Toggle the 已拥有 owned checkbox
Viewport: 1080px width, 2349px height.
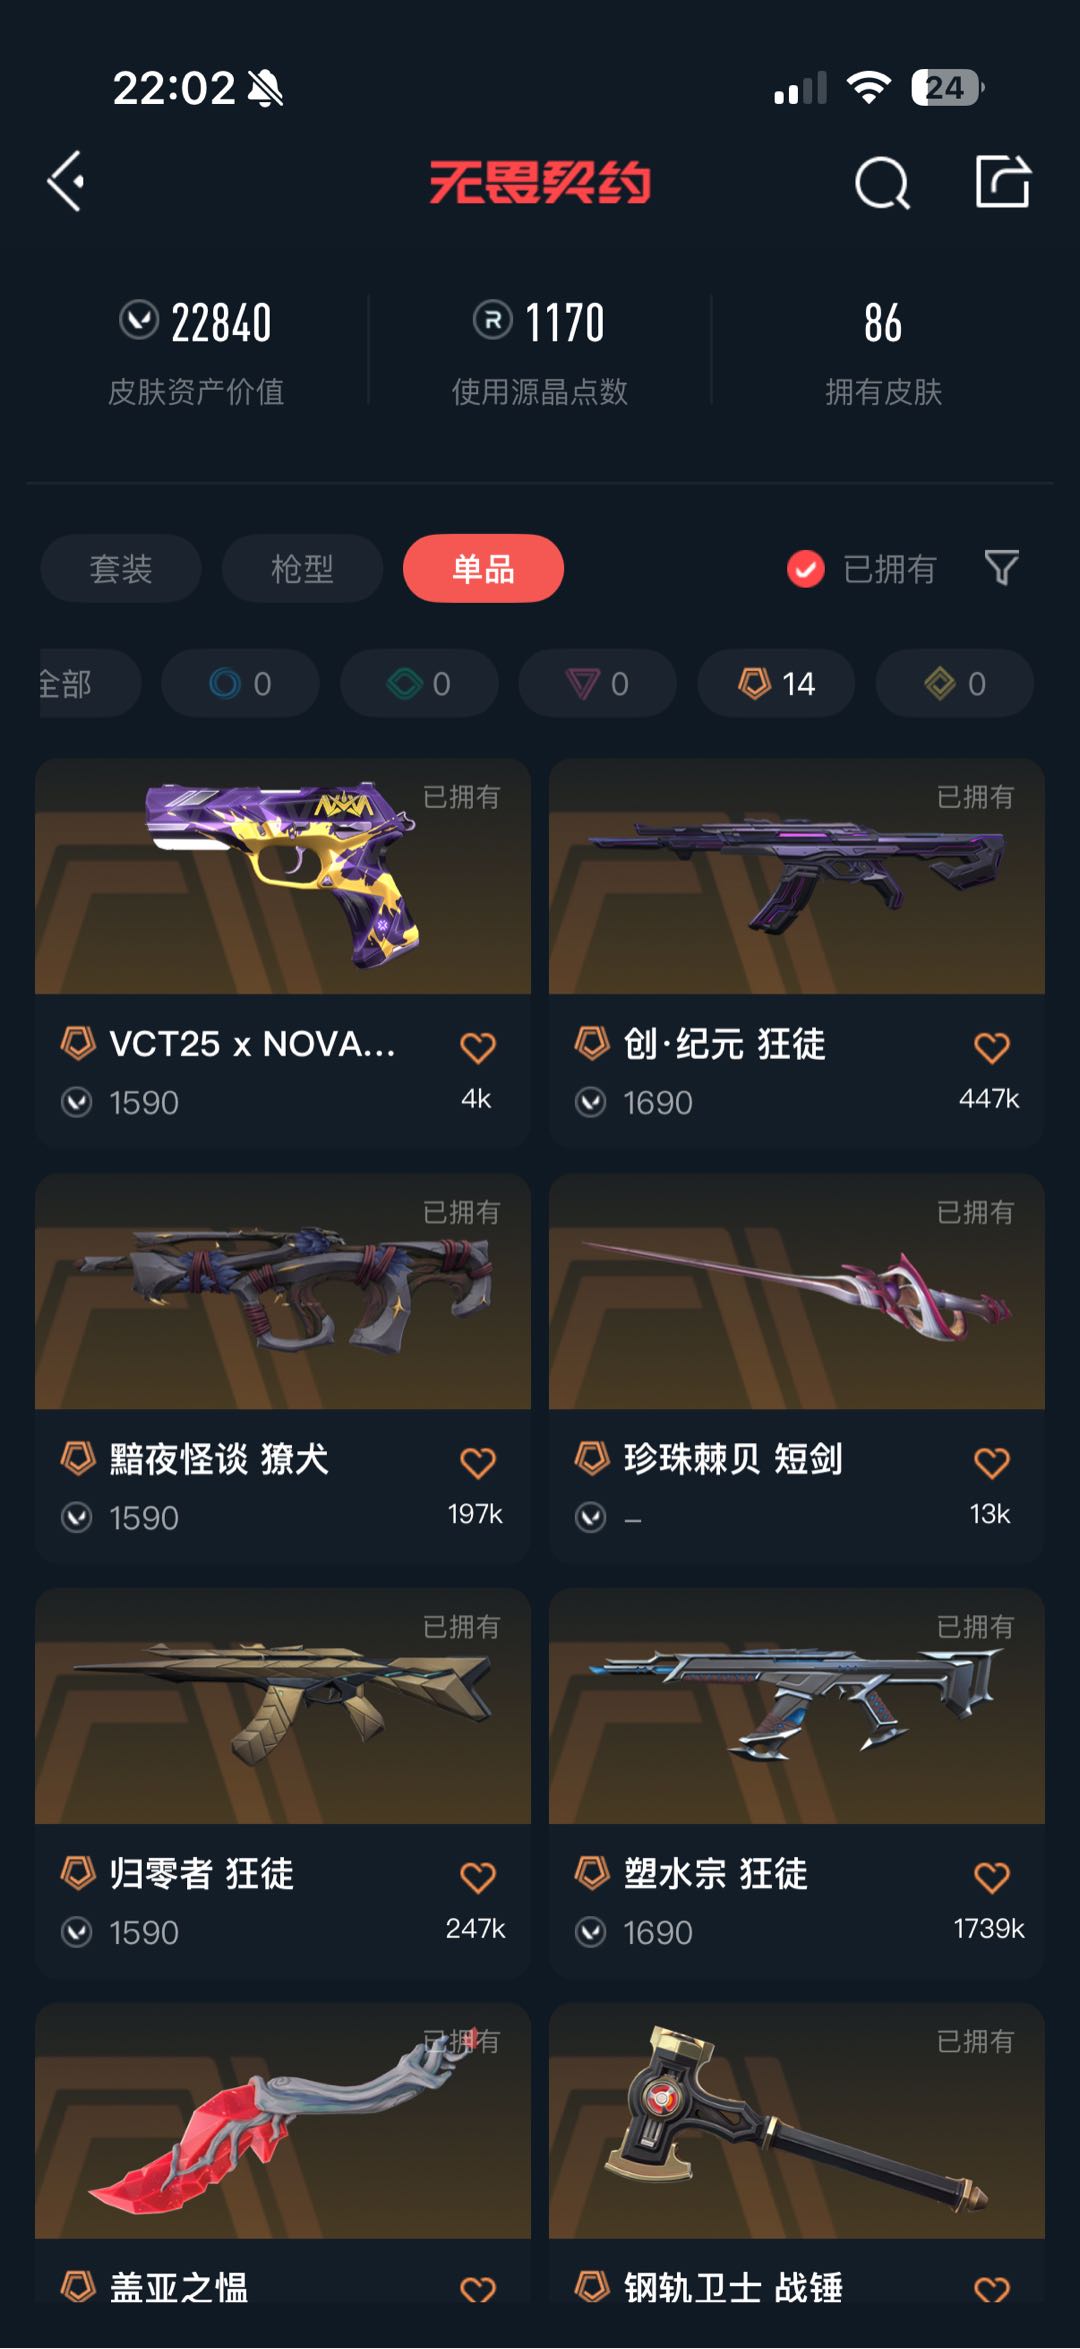click(805, 569)
